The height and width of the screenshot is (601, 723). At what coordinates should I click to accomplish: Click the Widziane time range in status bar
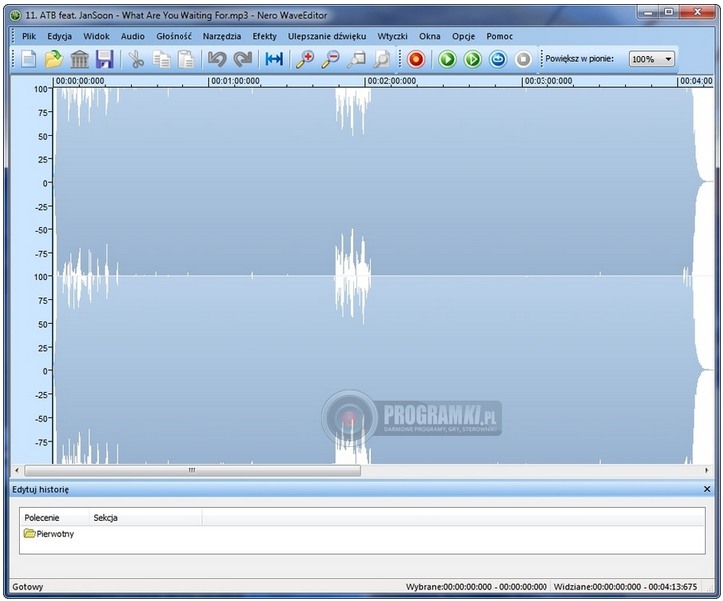coord(625,587)
